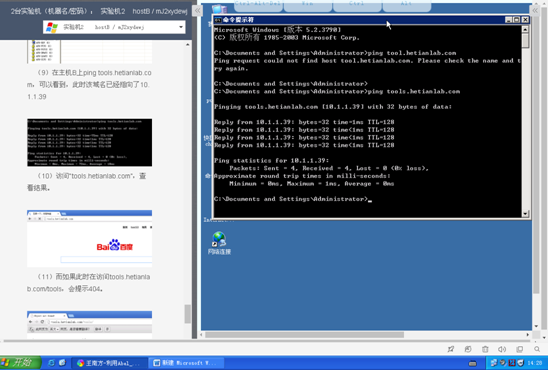Click step (11) 404 instruction text

[x=88, y=283]
